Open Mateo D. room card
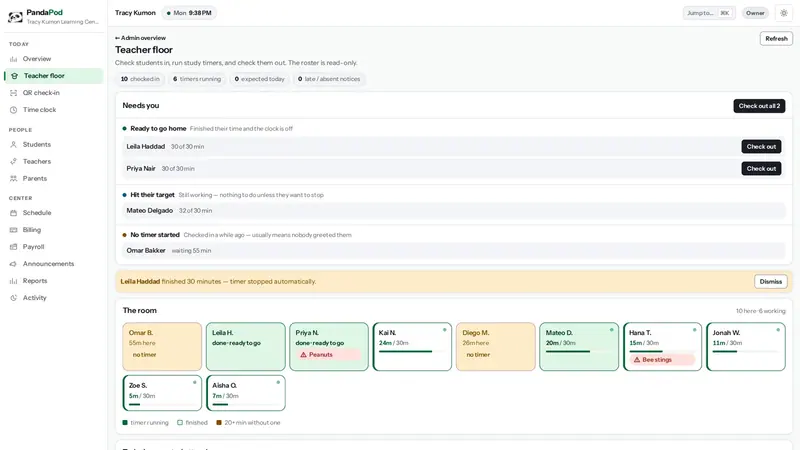Viewport: 800px width, 450px height. click(579, 346)
